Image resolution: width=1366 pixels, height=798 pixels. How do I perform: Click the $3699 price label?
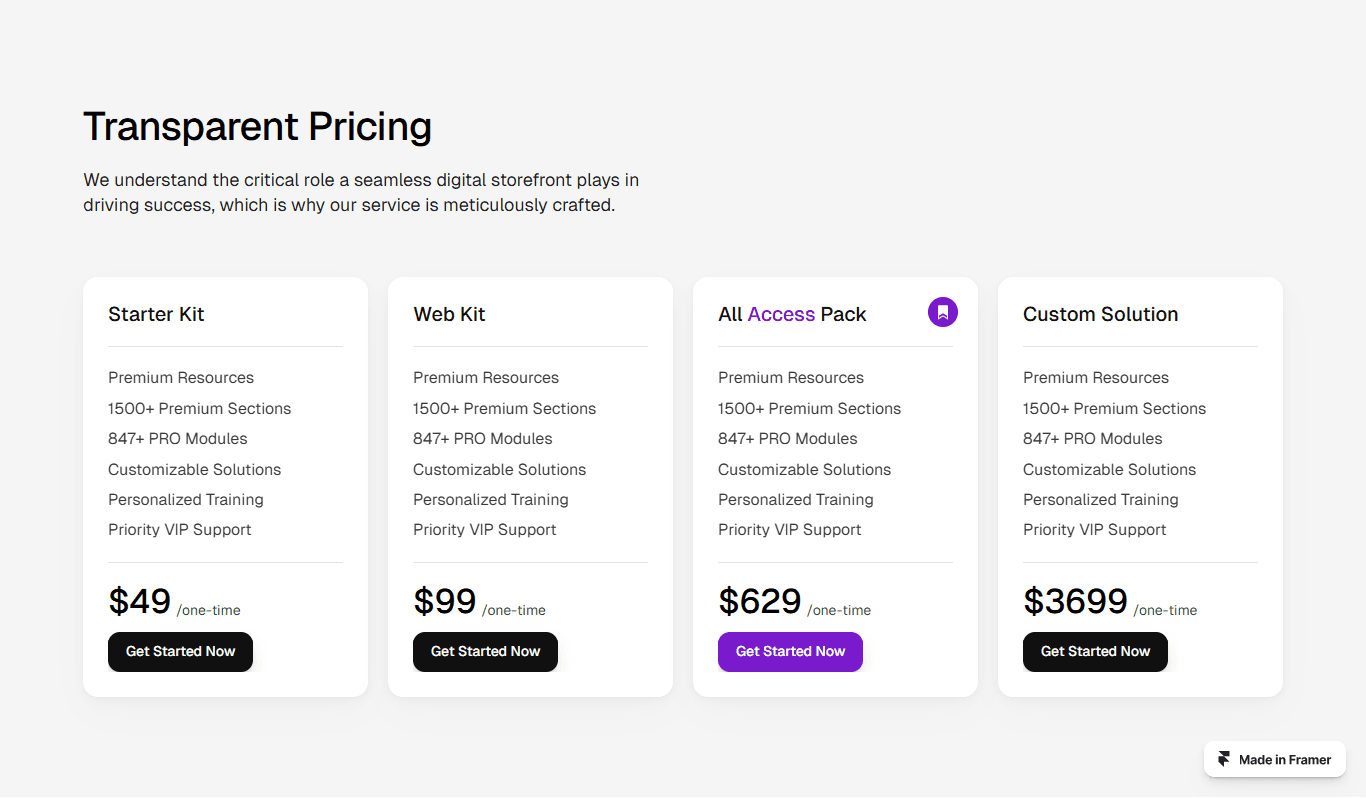click(x=1076, y=601)
